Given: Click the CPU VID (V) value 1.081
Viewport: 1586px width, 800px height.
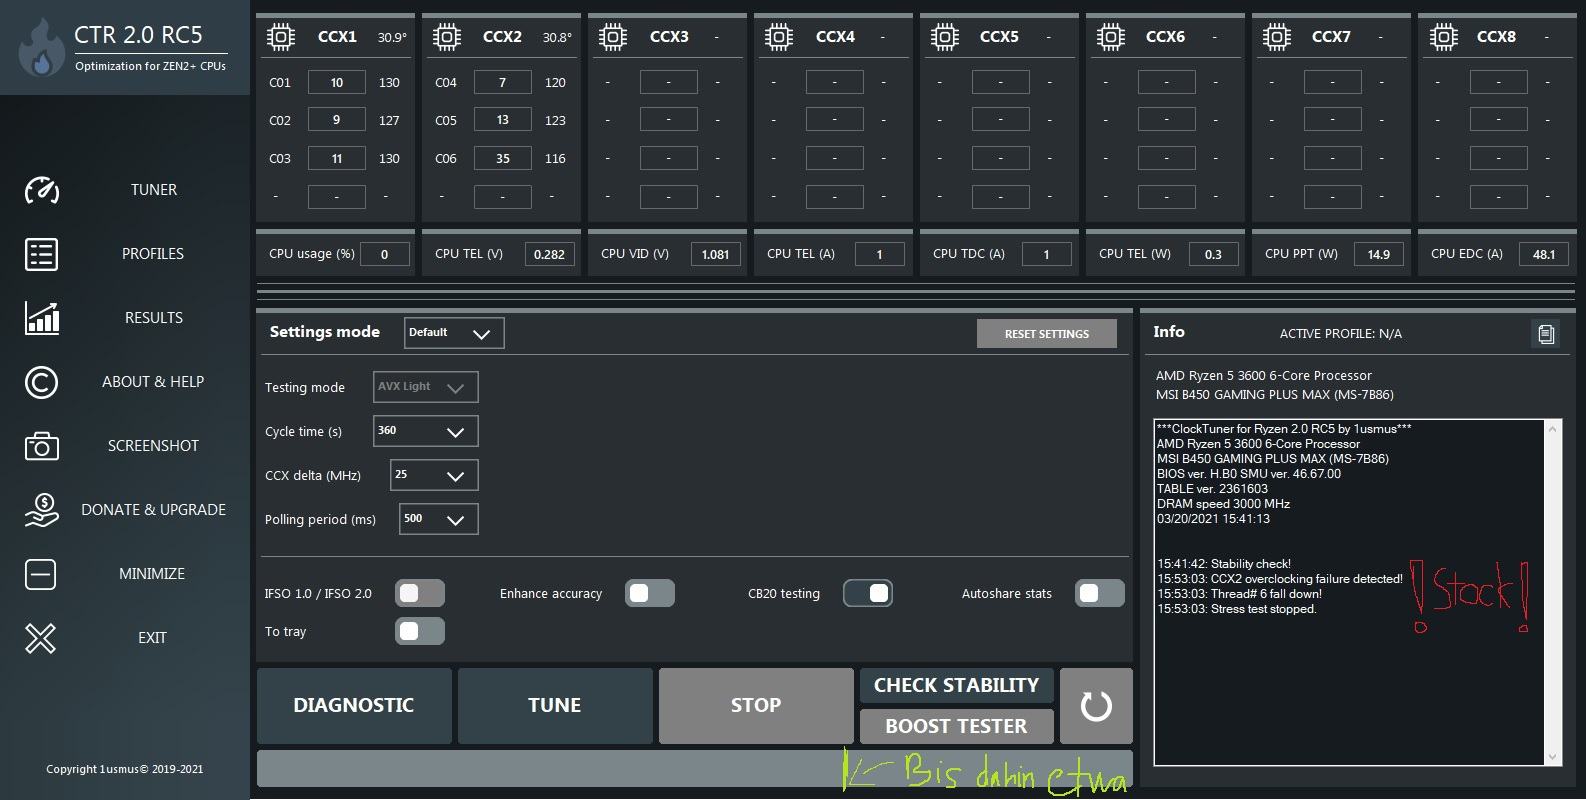Looking at the screenshot, I should (716, 254).
